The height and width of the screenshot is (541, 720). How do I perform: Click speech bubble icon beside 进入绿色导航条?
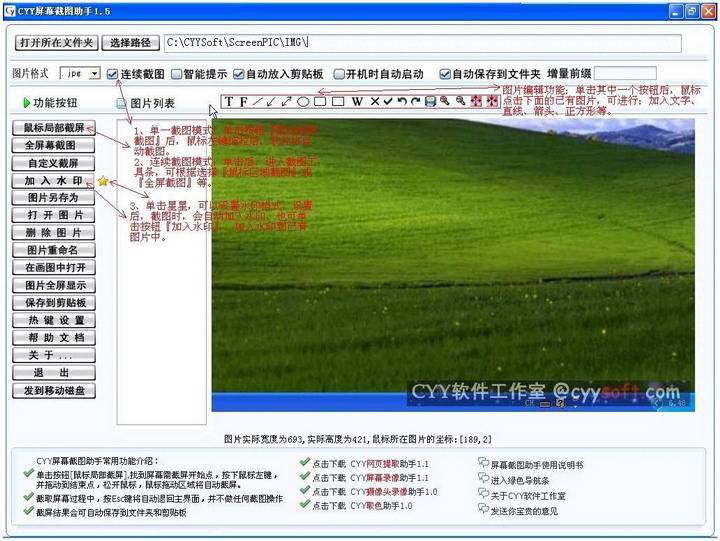pyautogui.click(x=483, y=479)
